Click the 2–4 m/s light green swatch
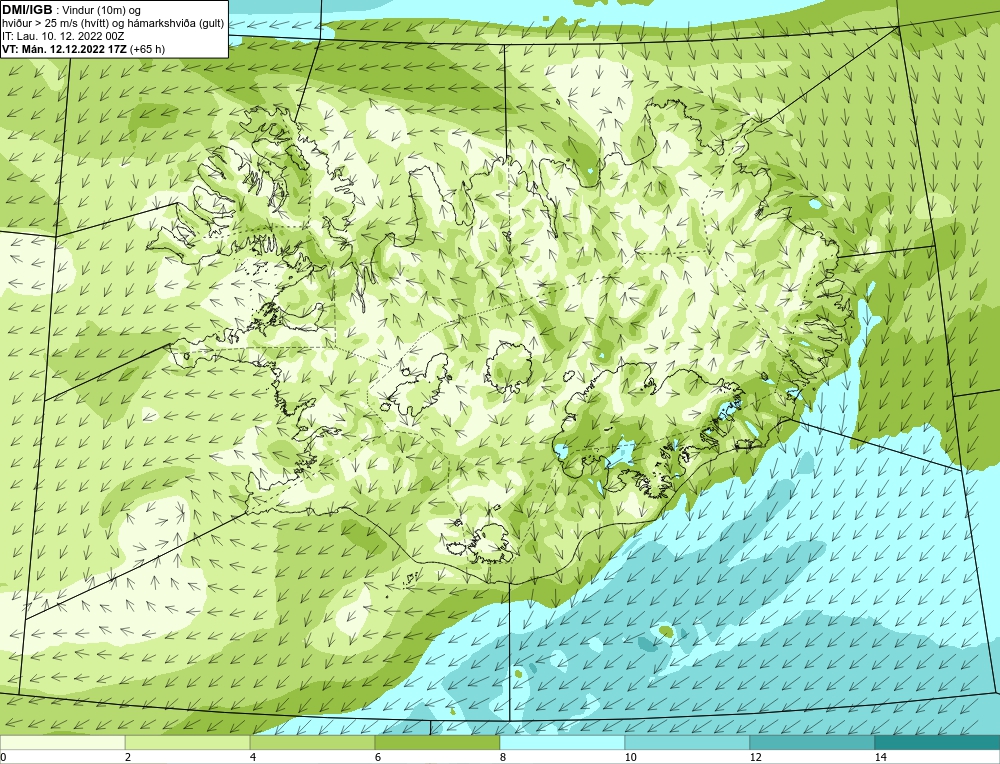The image size is (1000, 764). coord(188,742)
